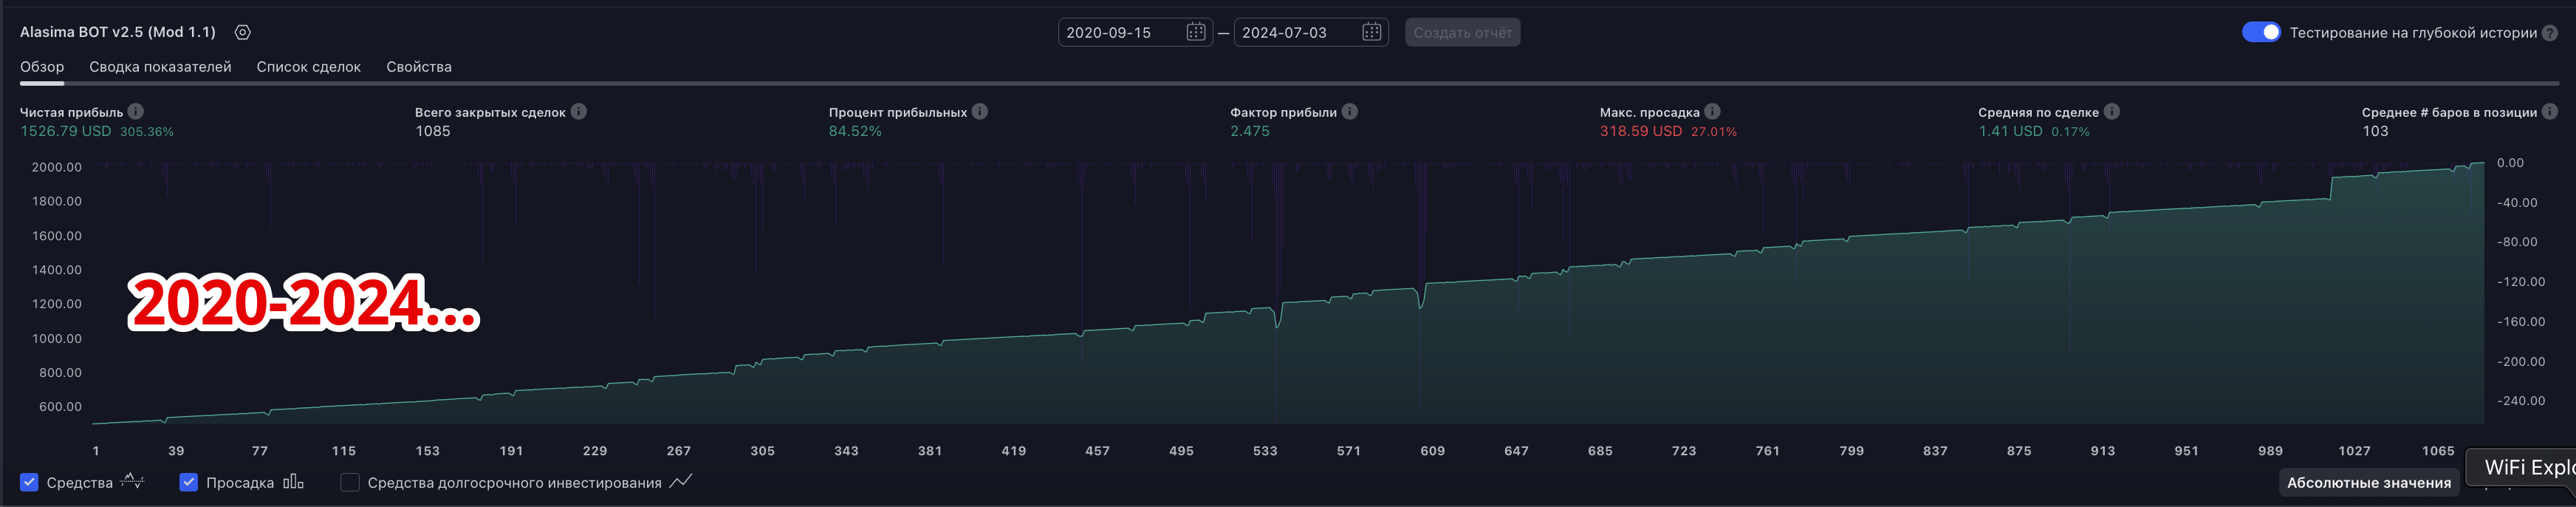
Task: Show info for Процент прибыльных
Action: [x=980, y=111]
